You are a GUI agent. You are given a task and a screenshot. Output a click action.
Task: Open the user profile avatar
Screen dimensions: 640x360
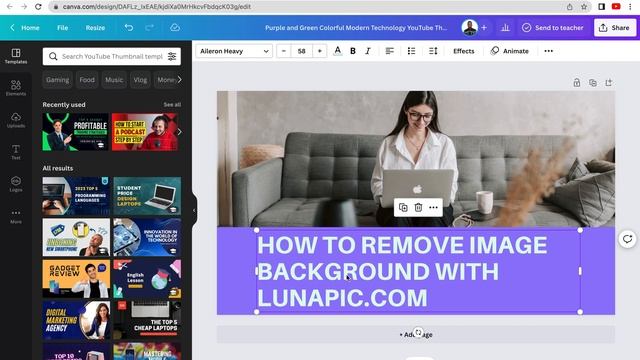pyautogui.click(x=469, y=28)
